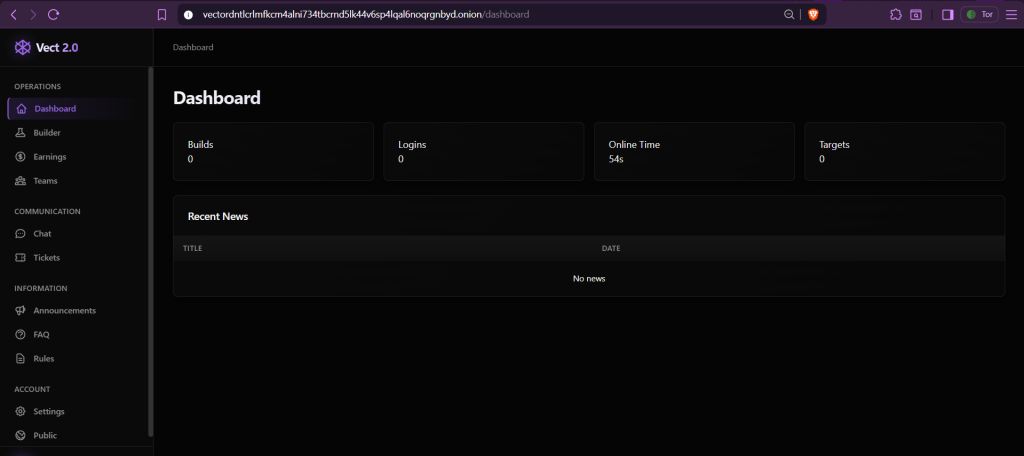Go to the Tickets page
Screen dimensions: 1024x456
tap(46, 258)
